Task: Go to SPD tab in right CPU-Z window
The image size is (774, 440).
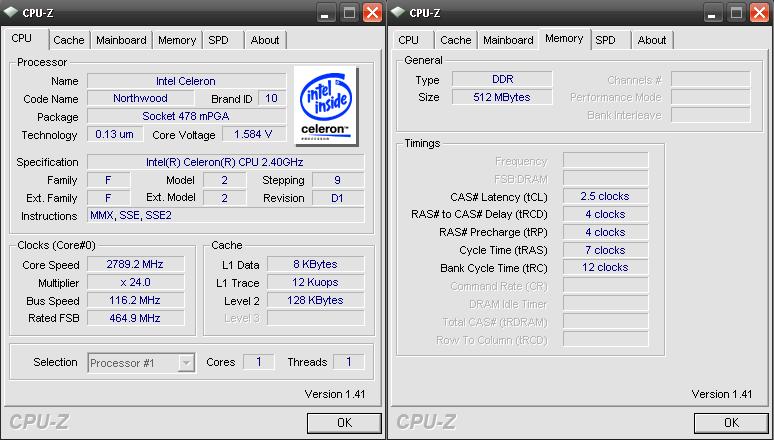Action: tap(605, 40)
